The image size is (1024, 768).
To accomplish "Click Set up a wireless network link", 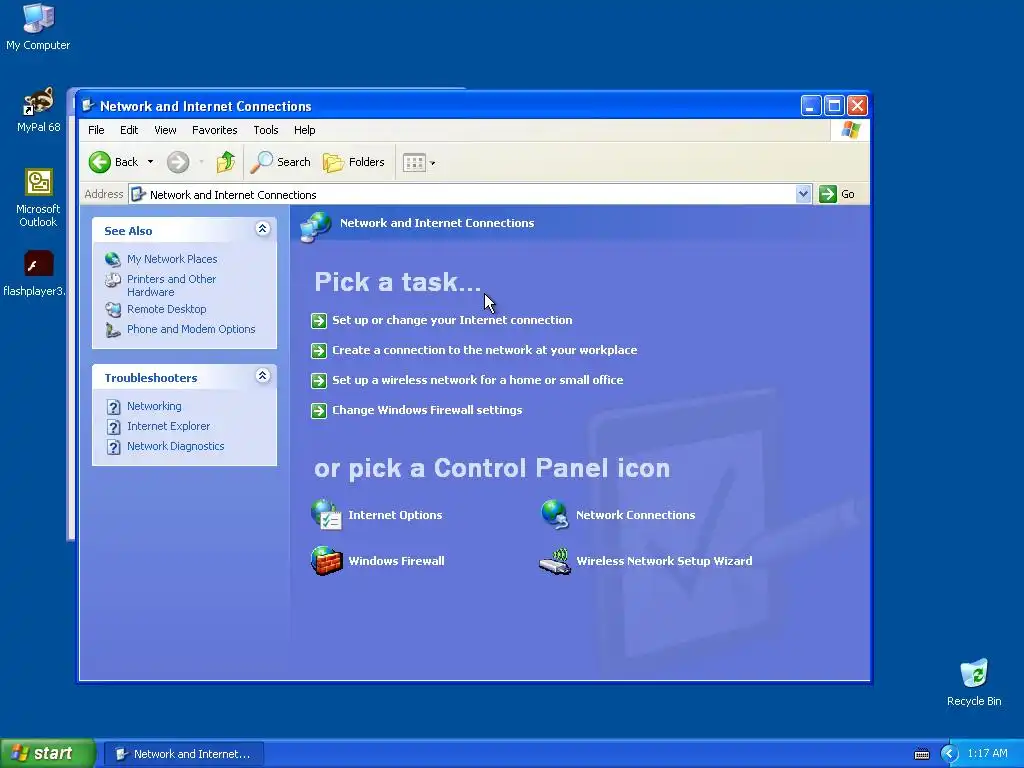I will [x=477, y=380].
